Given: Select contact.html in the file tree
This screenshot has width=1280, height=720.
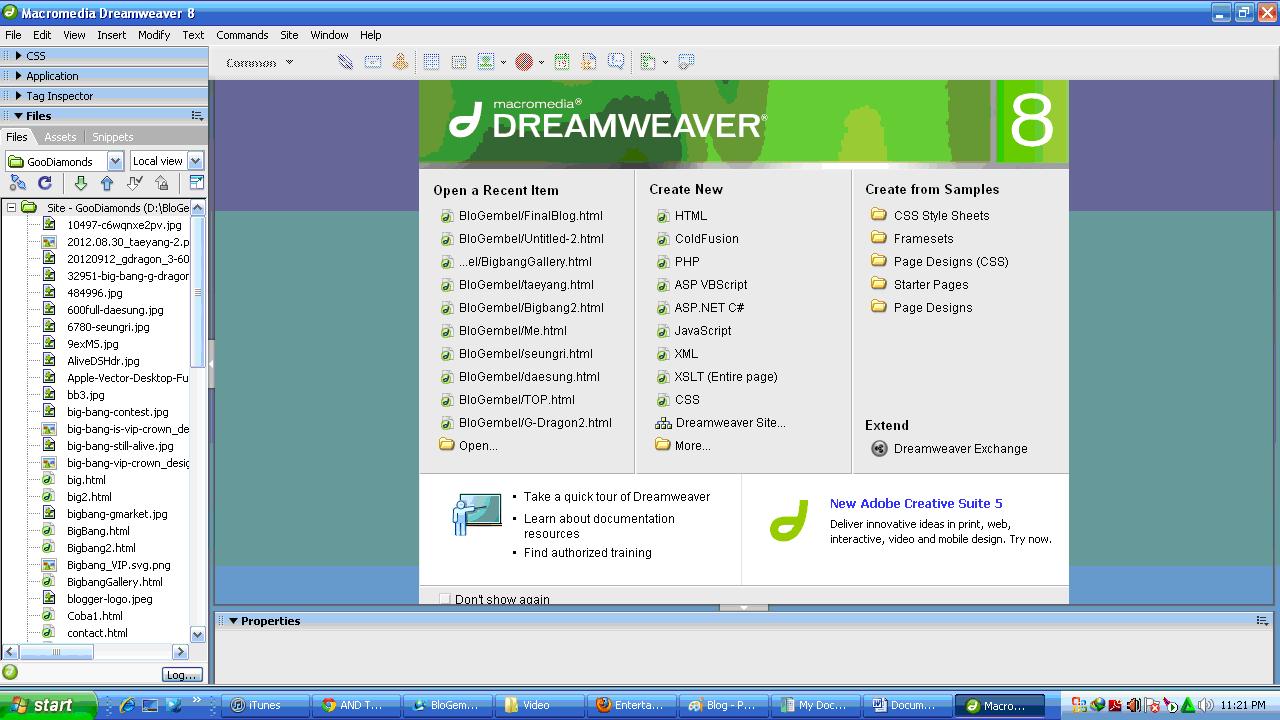Looking at the screenshot, I should pos(97,633).
